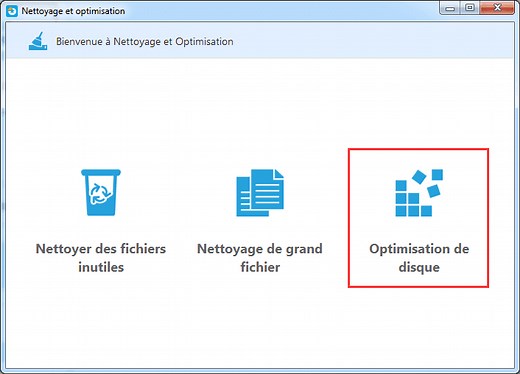Image resolution: width=520 pixels, height=374 pixels.
Task: Choose "Optimisation de disque" label
Action: (x=419, y=258)
